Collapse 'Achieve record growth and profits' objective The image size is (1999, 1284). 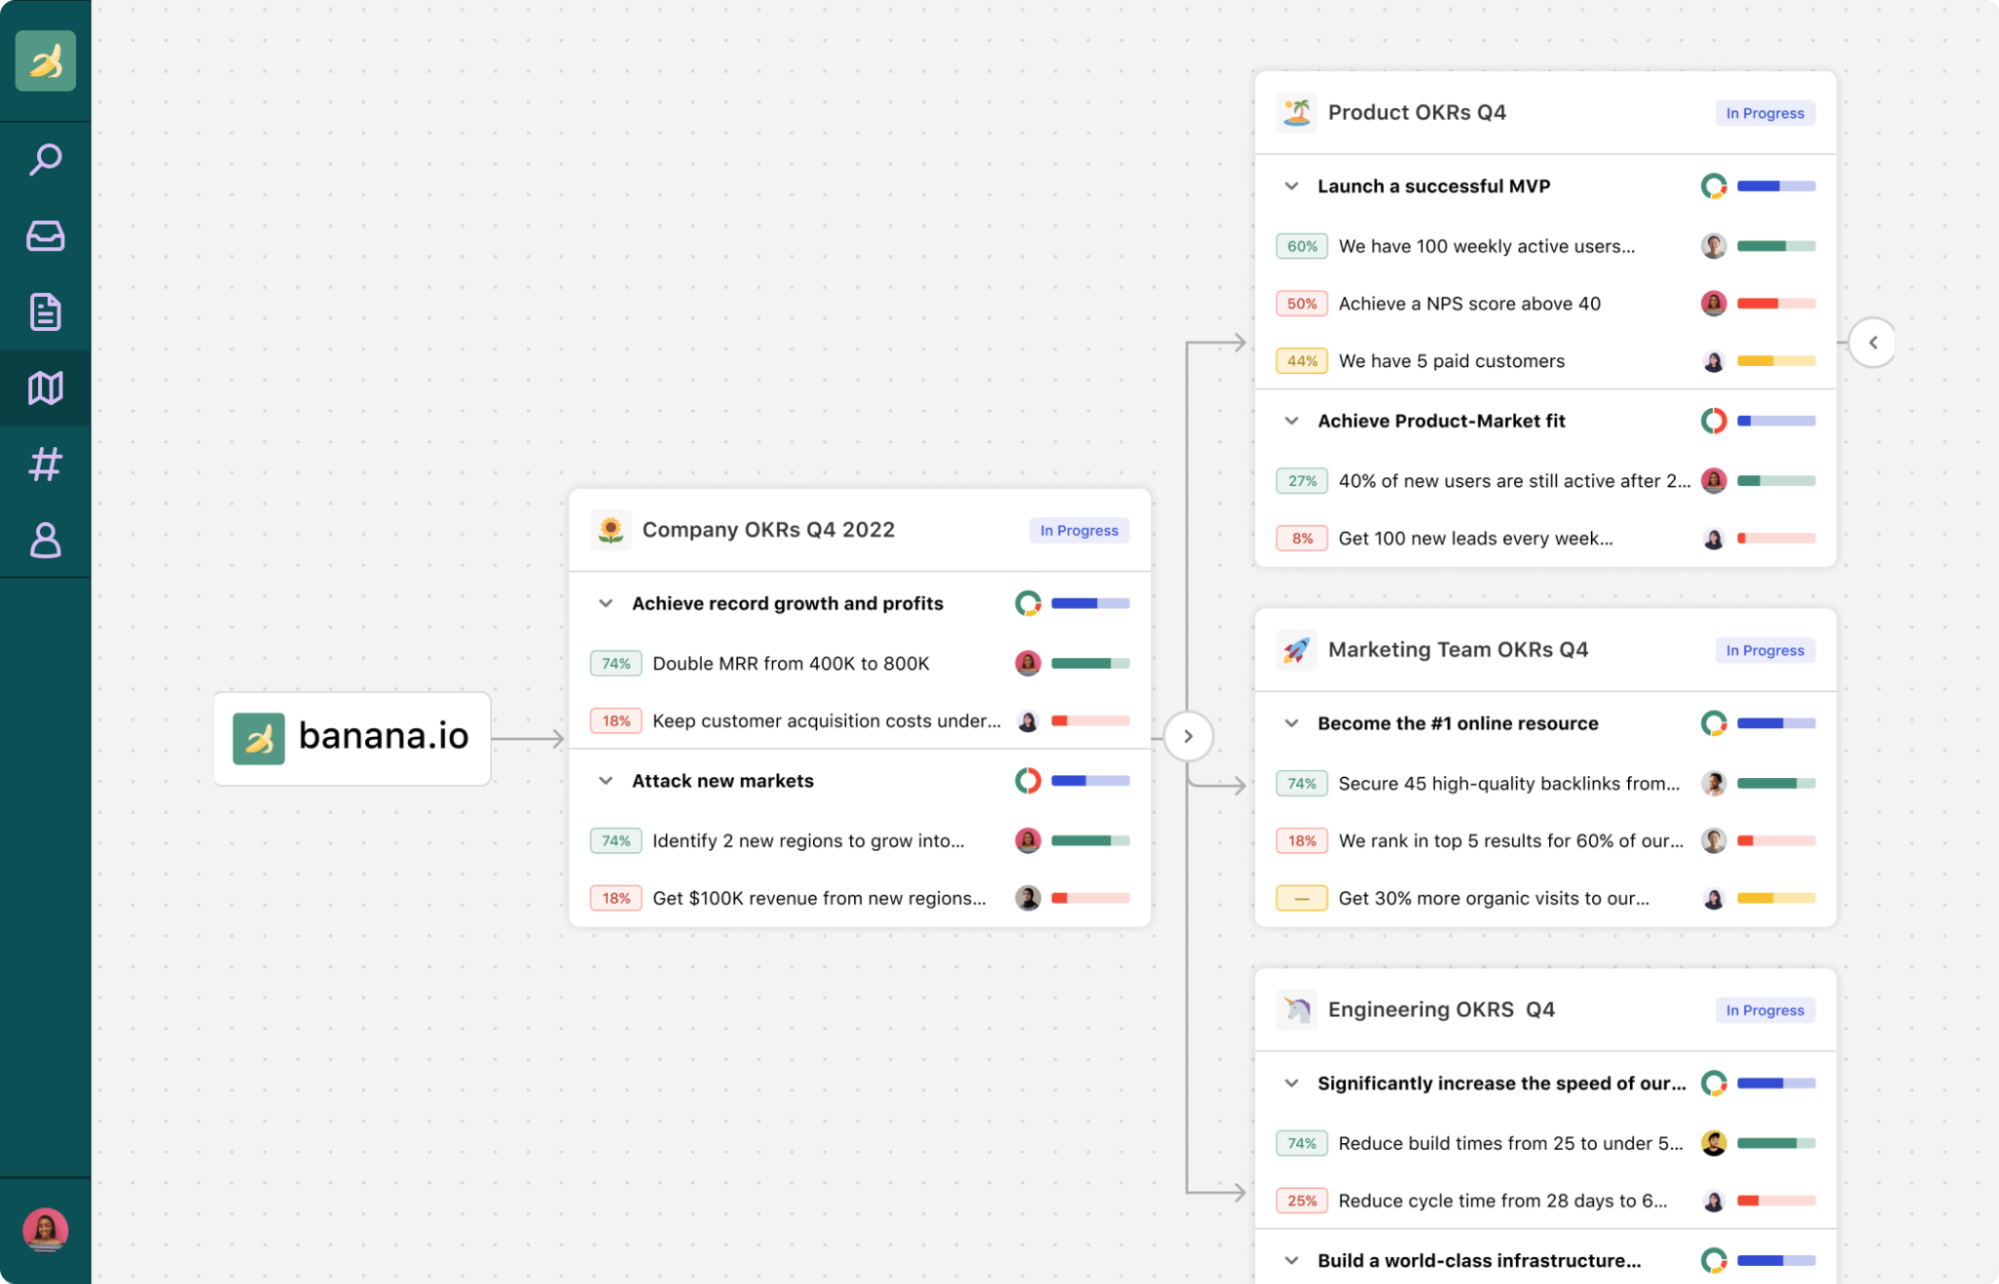tap(605, 603)
